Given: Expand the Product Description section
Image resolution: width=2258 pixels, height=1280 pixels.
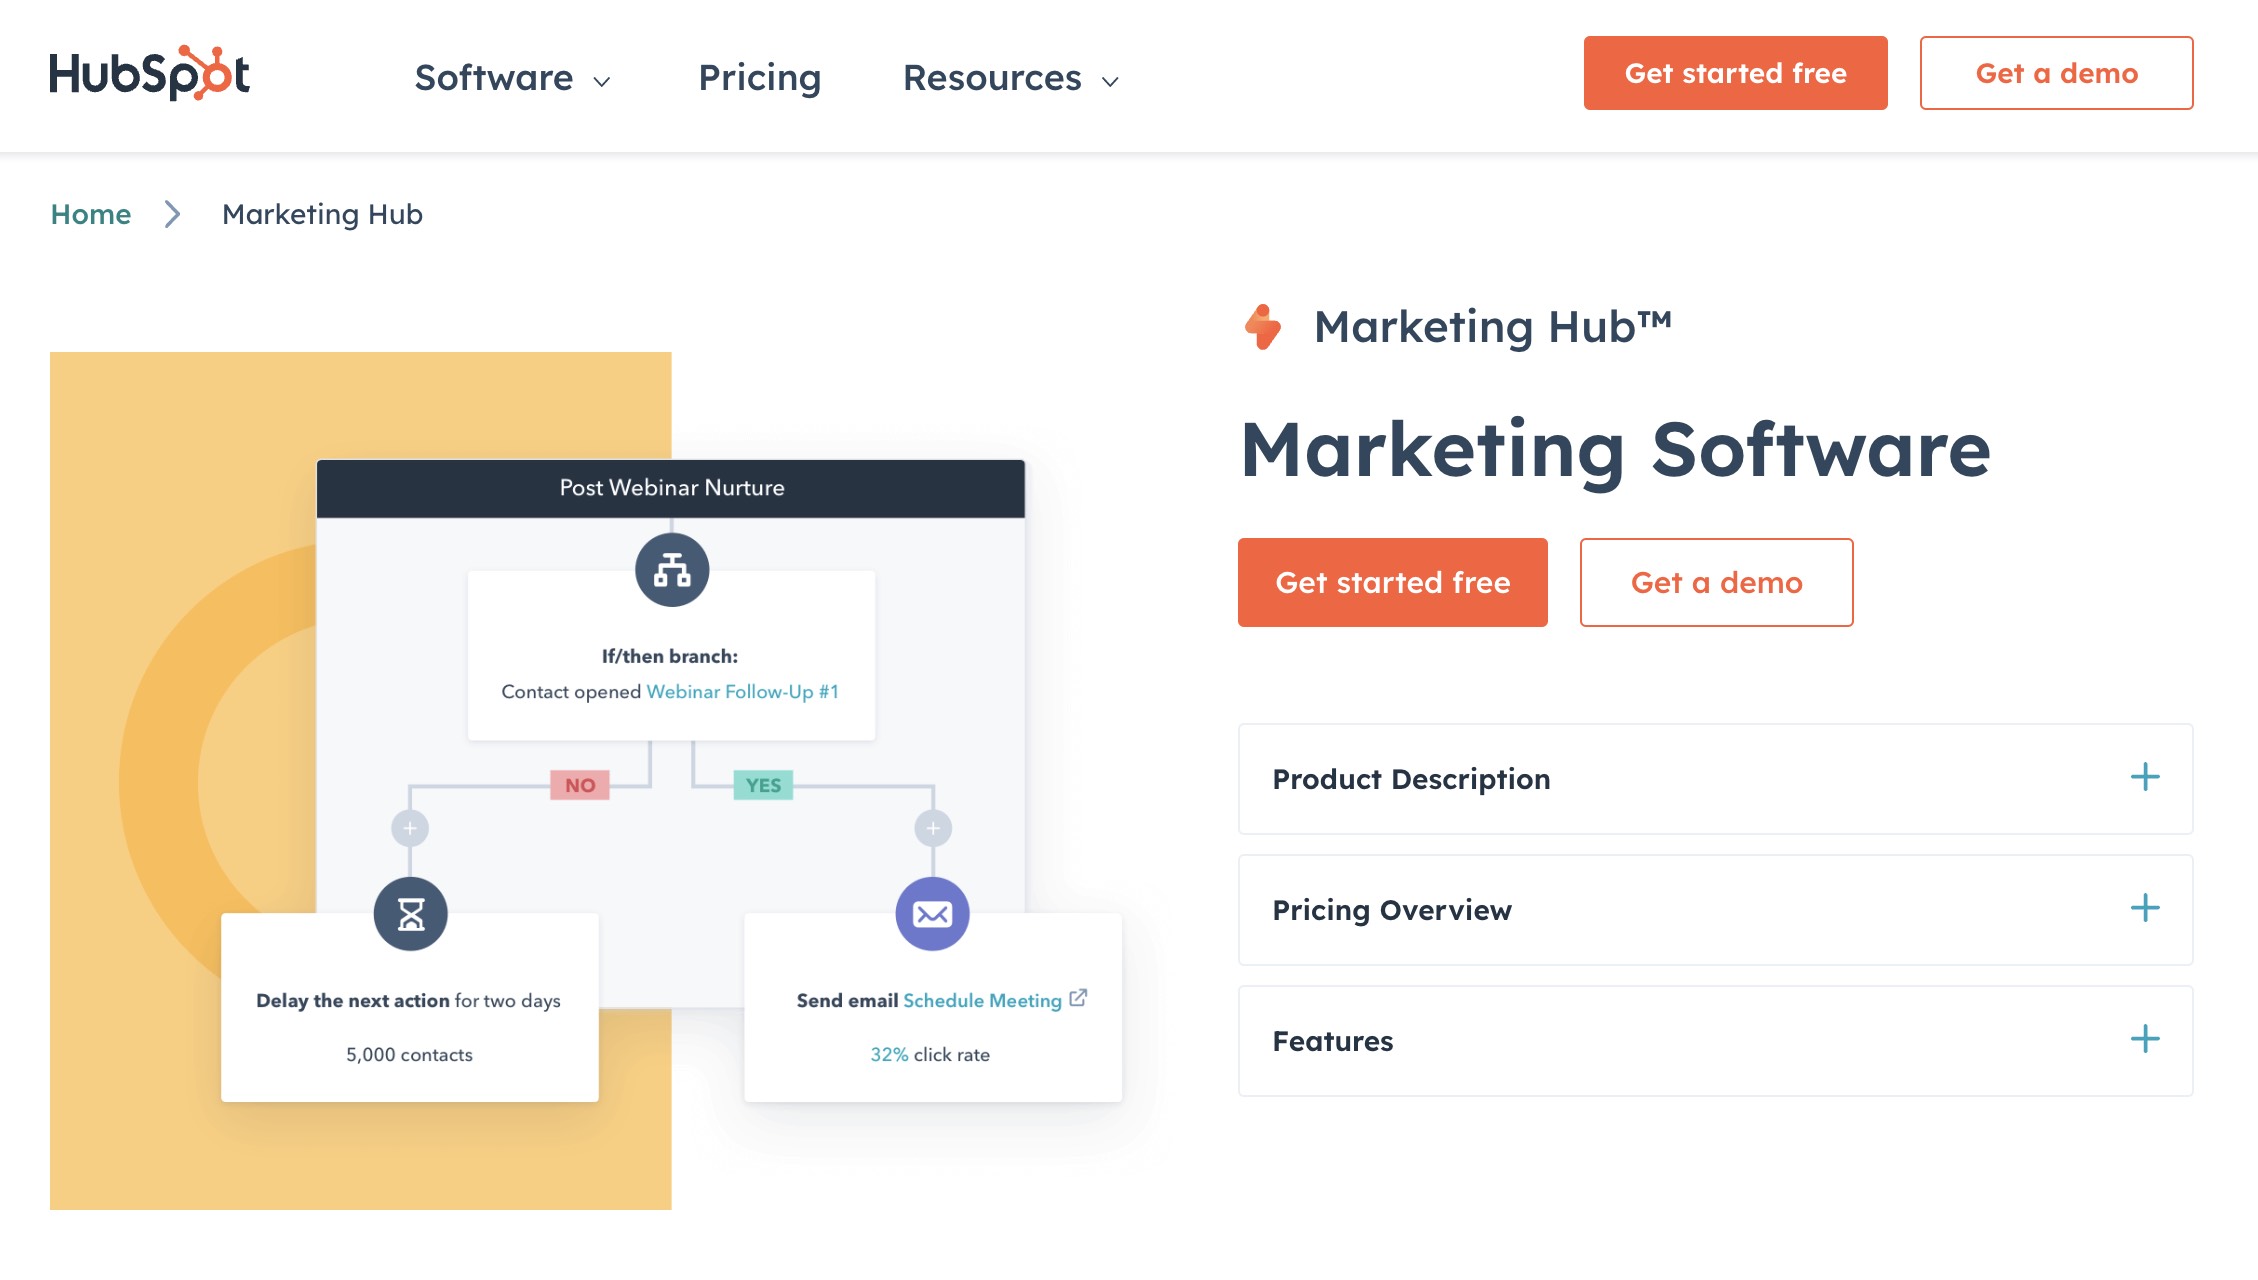Looking at the screenshot, I should click(x=2146, y=776).
